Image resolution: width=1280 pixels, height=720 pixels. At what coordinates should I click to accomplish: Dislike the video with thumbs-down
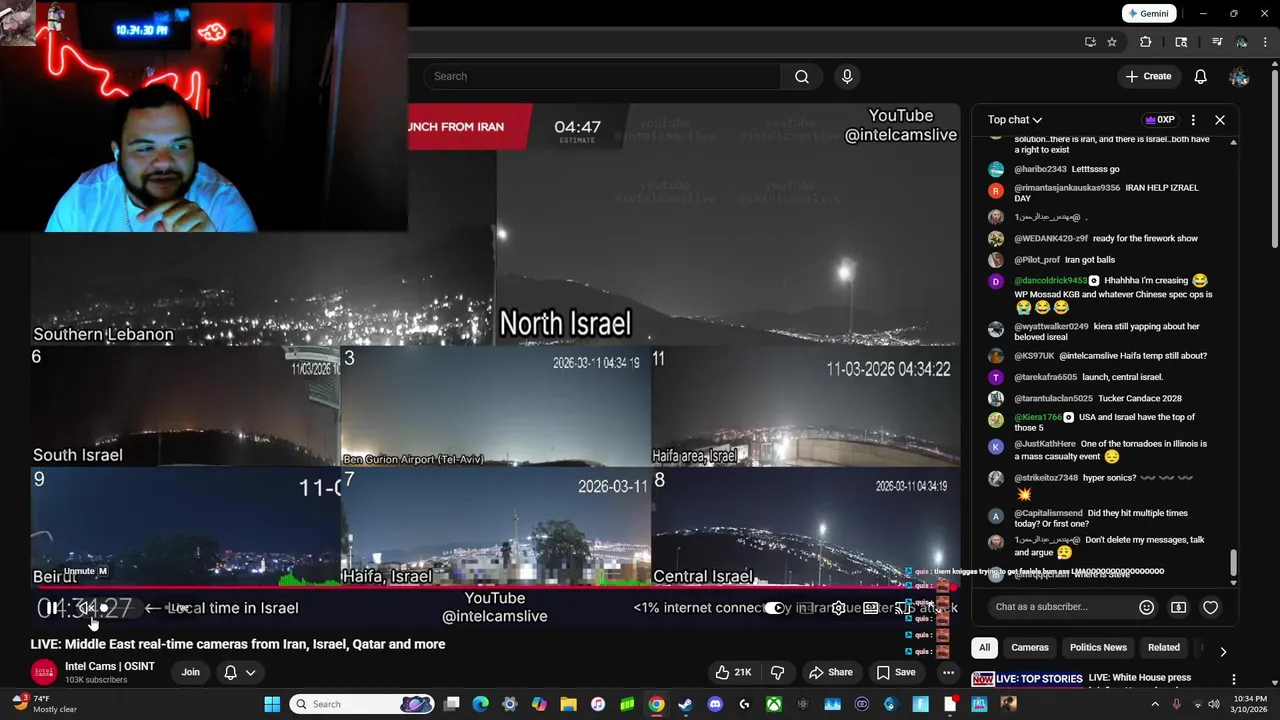click(x=777, y=672)
